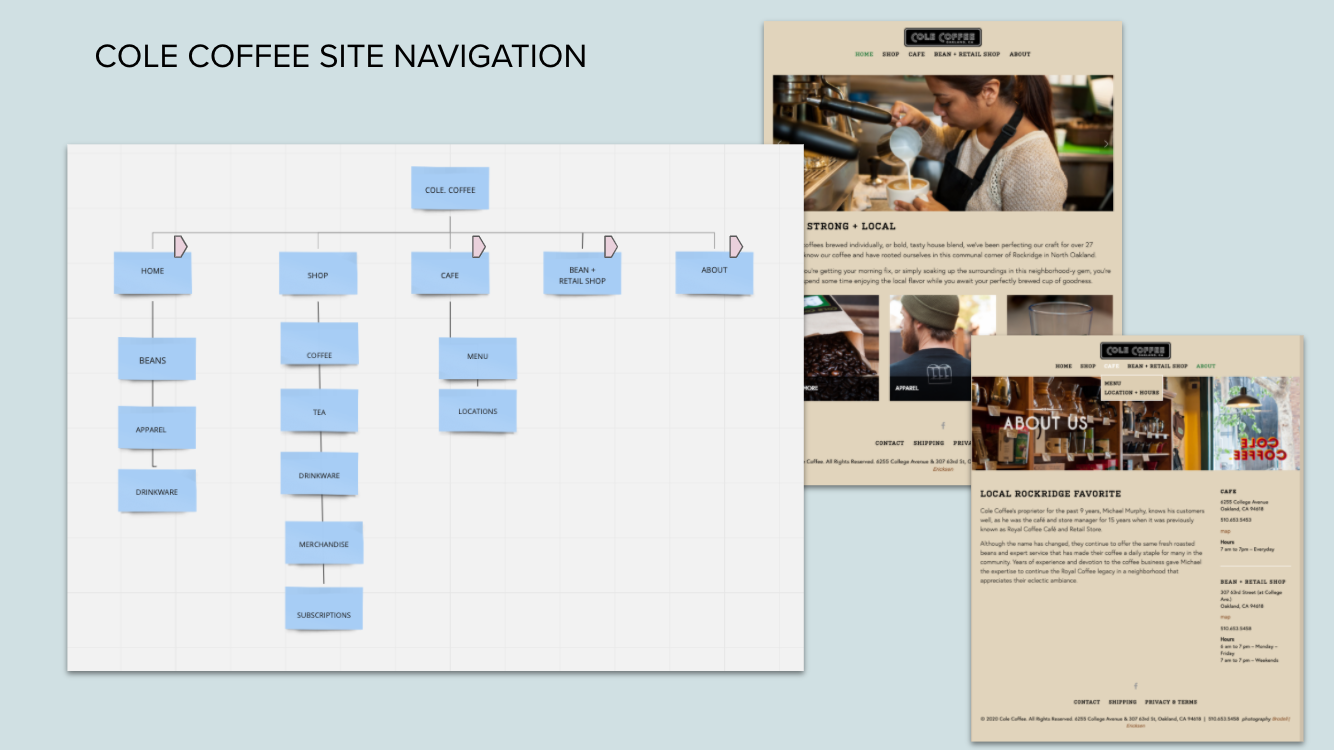This screenshot has width=1334, height=750.
Task: Open the coffee beans thumbnail on the home page
Action: (x=841, y=348)
